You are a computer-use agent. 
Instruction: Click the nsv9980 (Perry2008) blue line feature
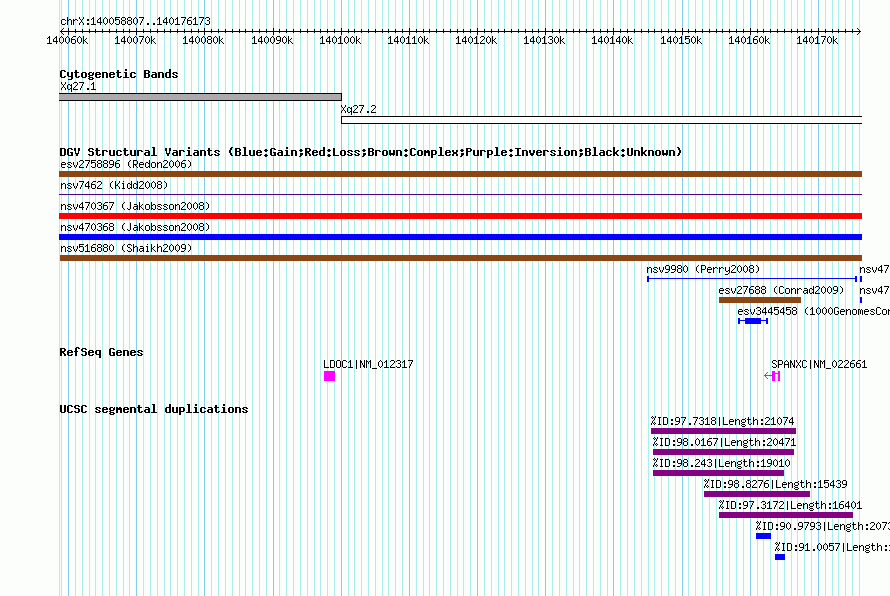[x=752, y=279]
